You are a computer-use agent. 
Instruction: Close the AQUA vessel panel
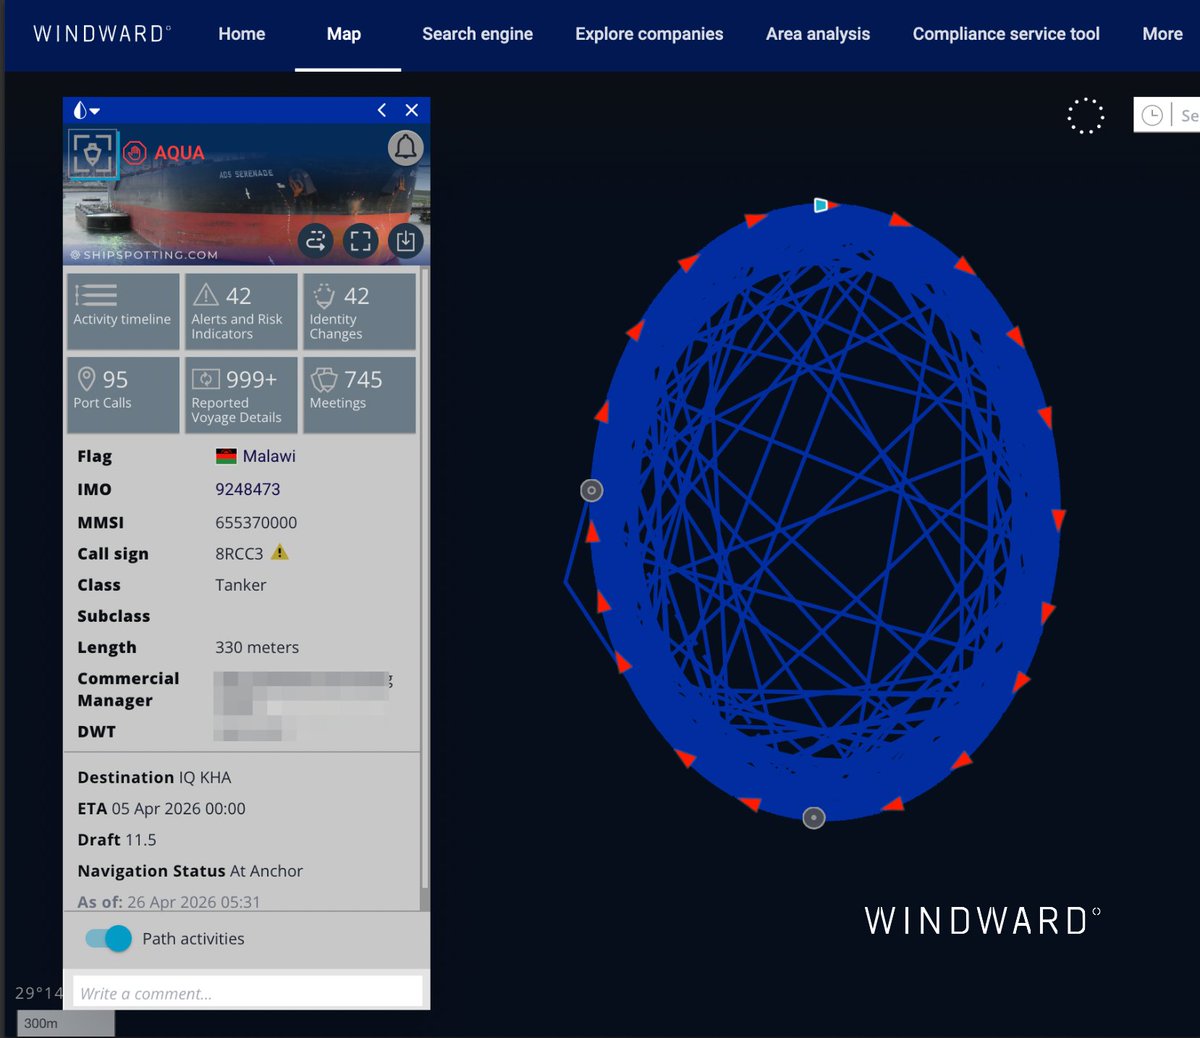(x=412, y=110)
